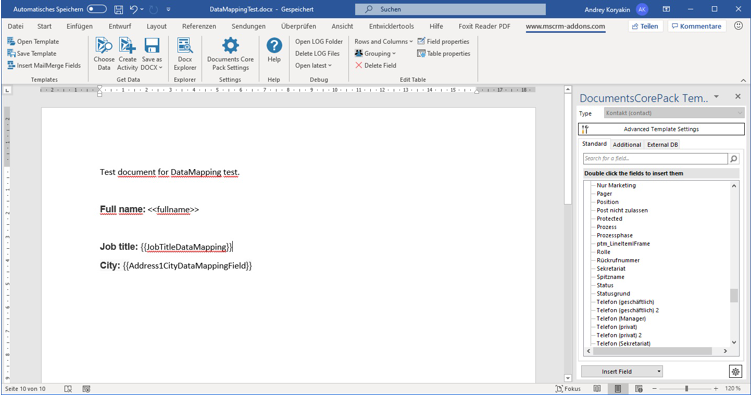751x397 pixels.
Task: Switch to Web Layout view icon
Action: pyautogui.click(x=638, y=389)
